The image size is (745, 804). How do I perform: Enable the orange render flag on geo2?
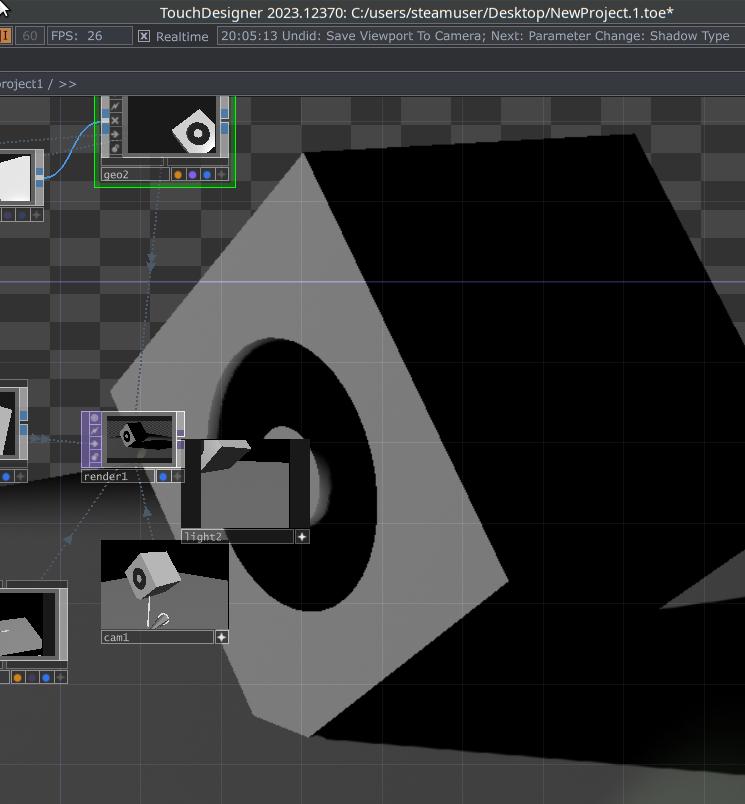pos(178,175)
